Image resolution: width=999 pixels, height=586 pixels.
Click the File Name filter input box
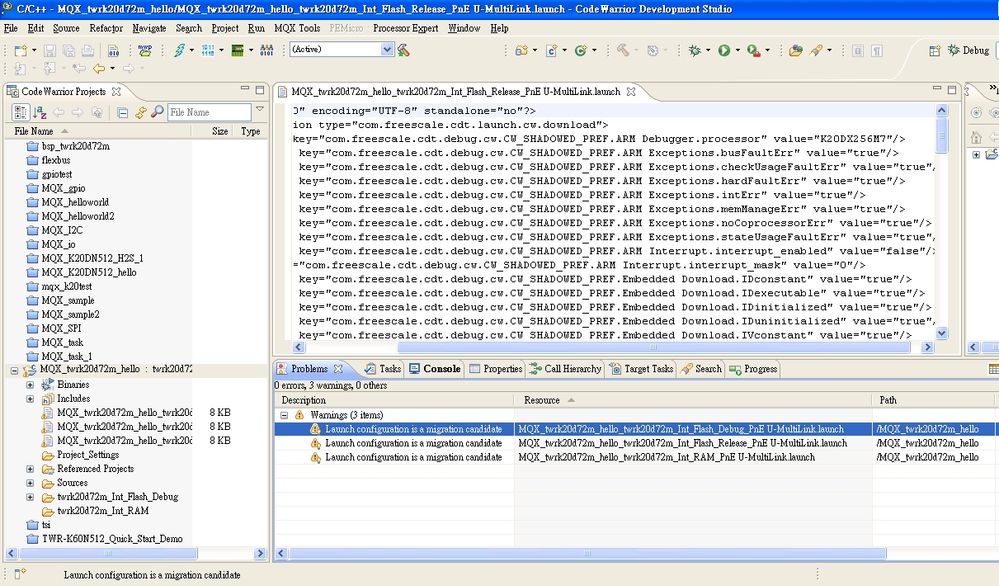point(209,112)
